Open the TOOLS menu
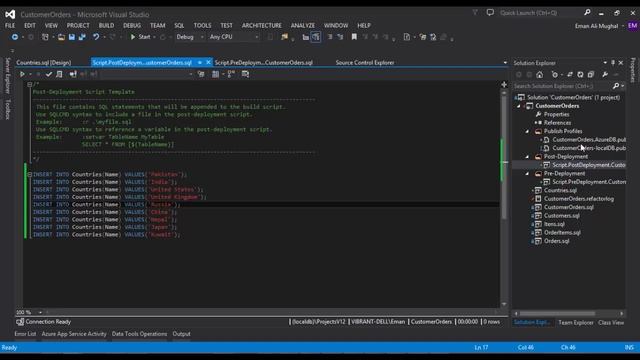The width and height of the screenshot is (640, 360). coord(202,26)
